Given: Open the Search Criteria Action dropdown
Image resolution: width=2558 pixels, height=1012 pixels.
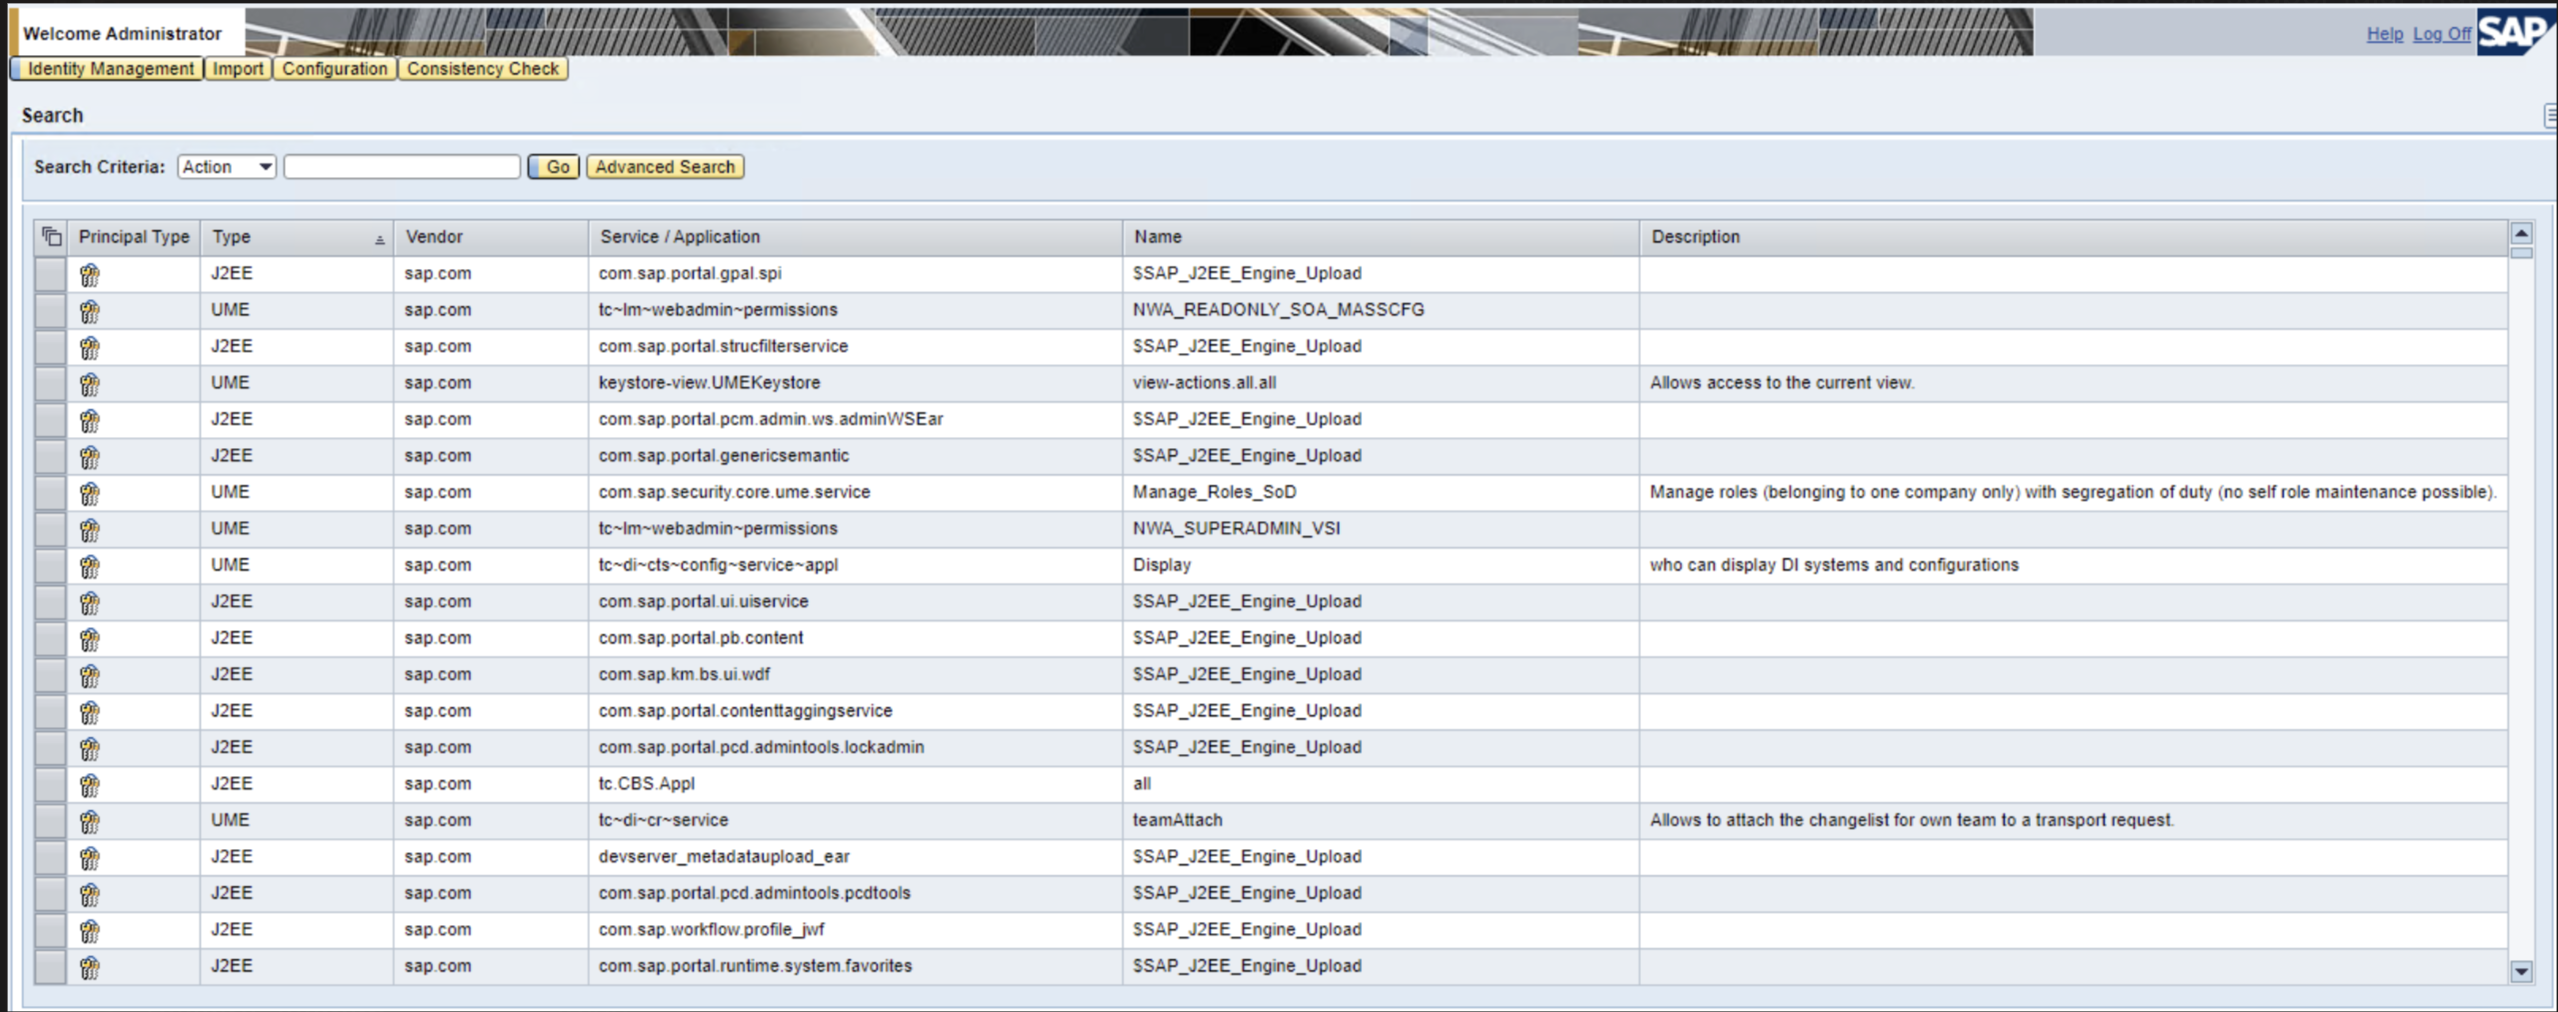Looking at the screenshot, I should pyautogui.click(x=227, y=167).
